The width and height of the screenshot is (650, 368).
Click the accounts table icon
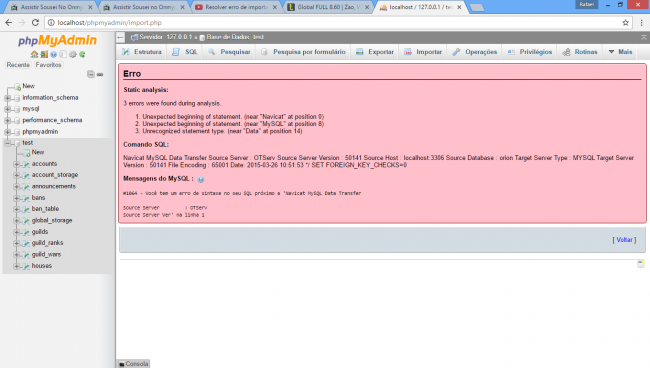26,164
